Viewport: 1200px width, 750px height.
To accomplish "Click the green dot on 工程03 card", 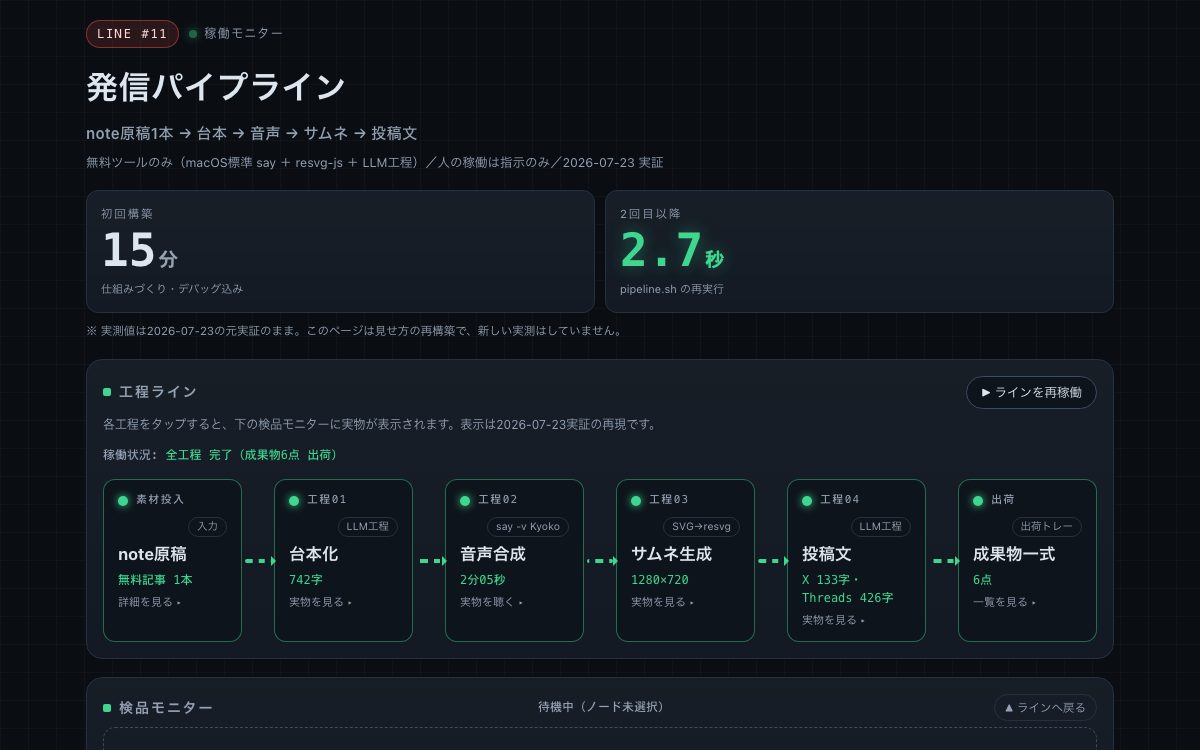I will (x=636, y=500).
